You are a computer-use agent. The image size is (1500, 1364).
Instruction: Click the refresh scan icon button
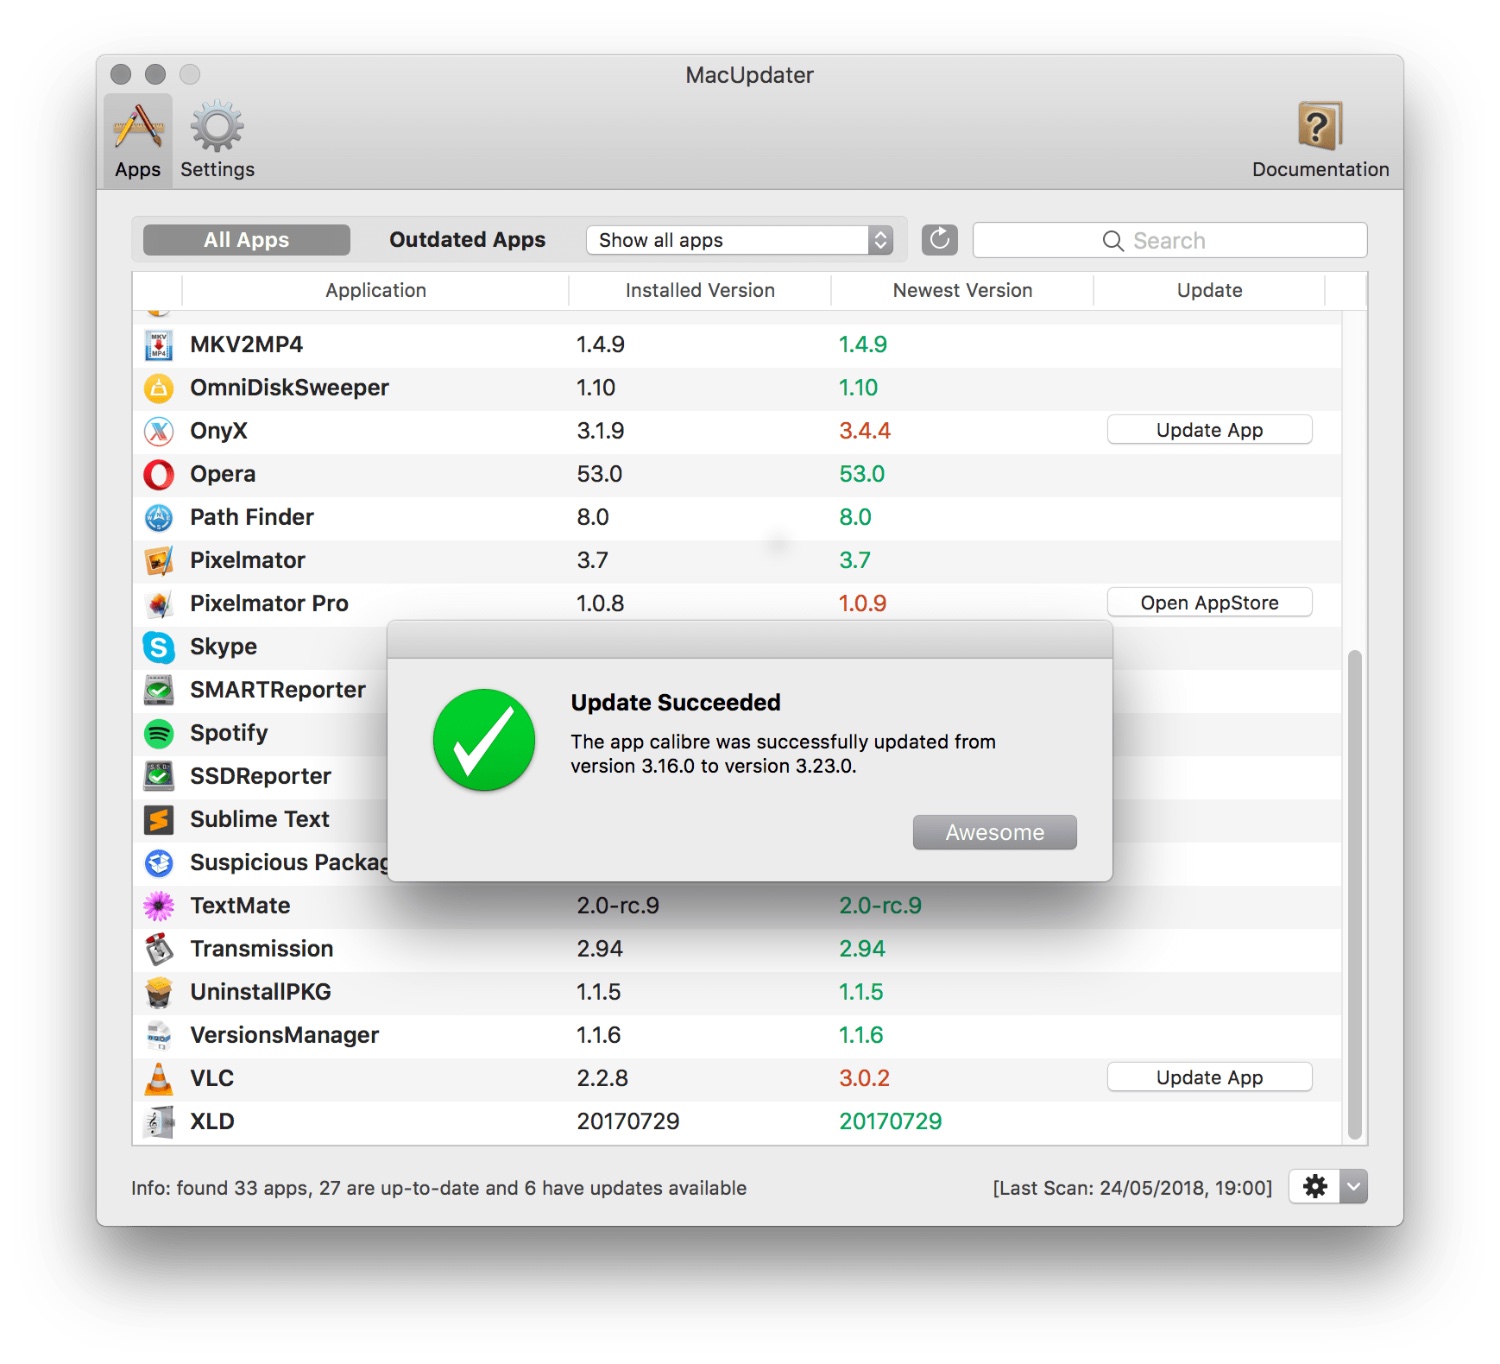click(x=939, y=240)
